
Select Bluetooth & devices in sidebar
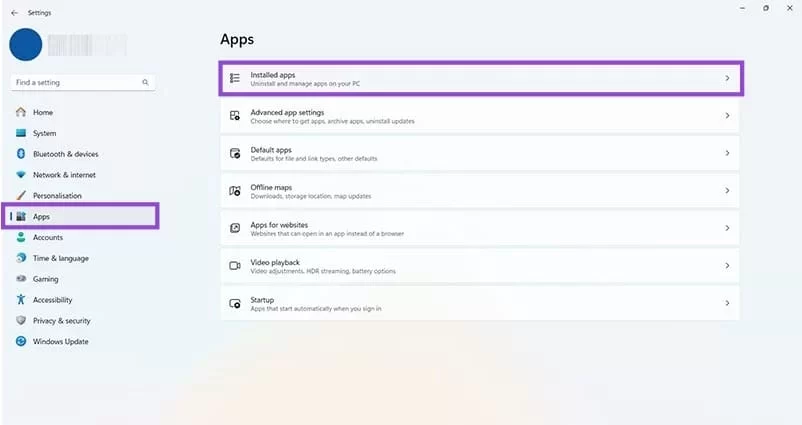(x=65, y=154)
